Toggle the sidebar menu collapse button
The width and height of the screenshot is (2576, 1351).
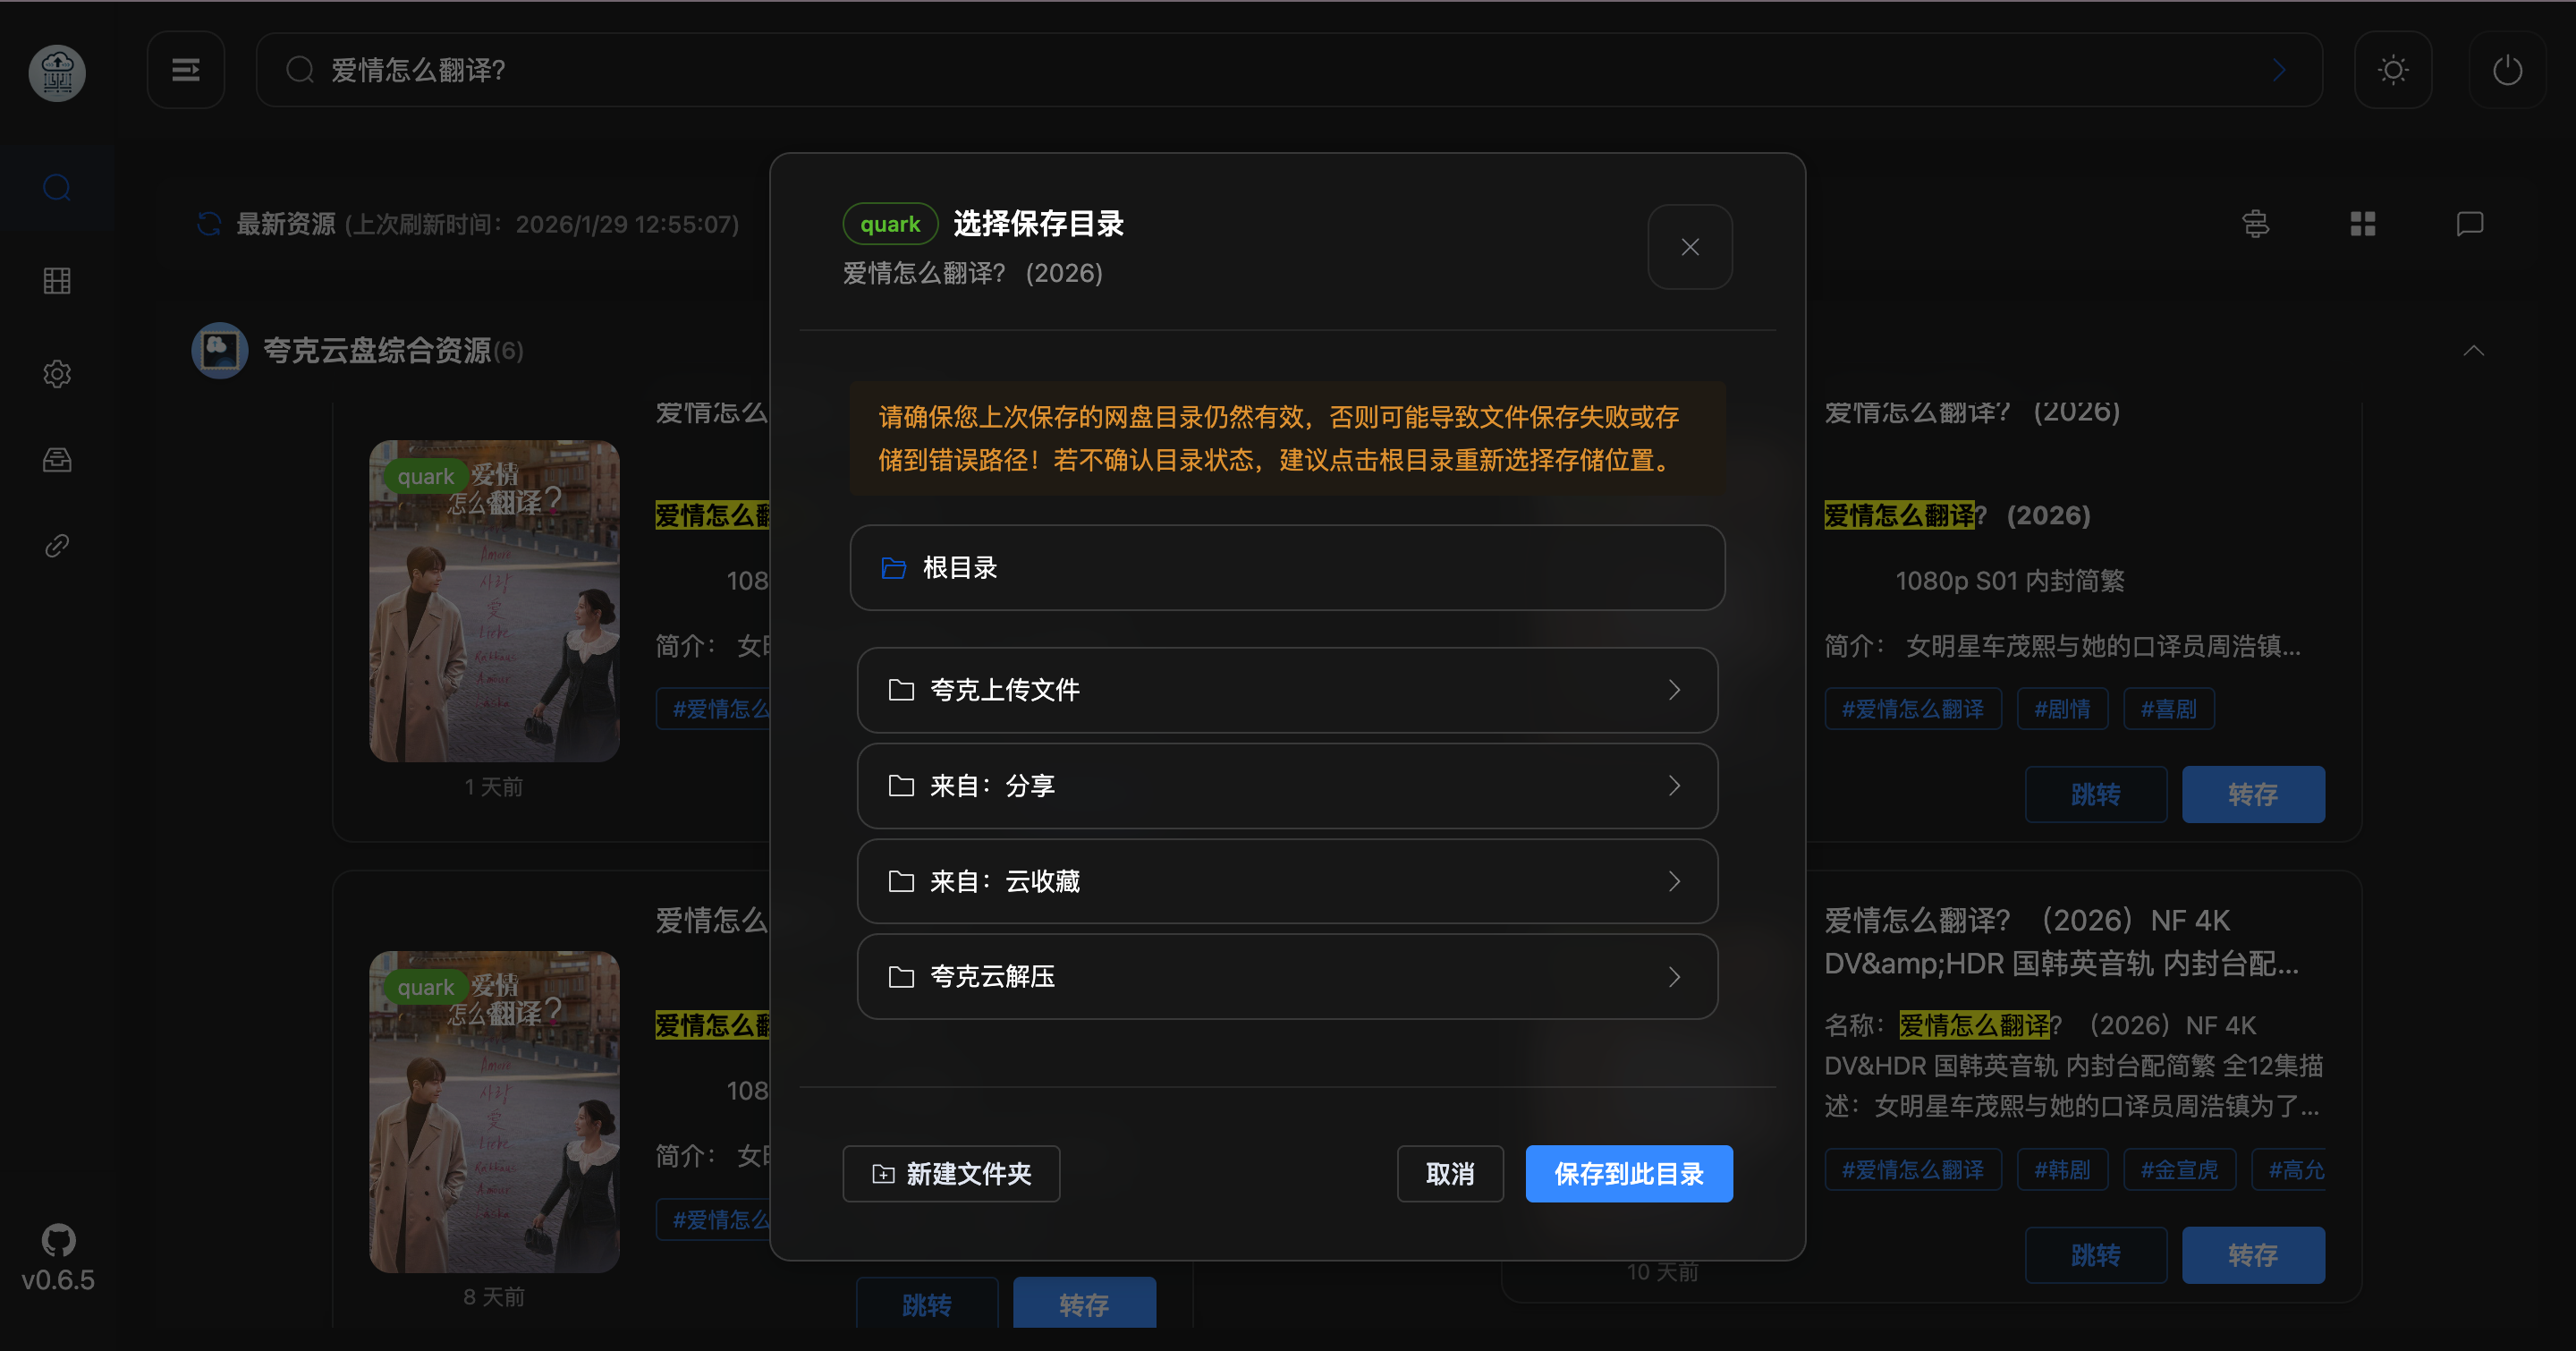pyautogui.click(x=186, y=70)
